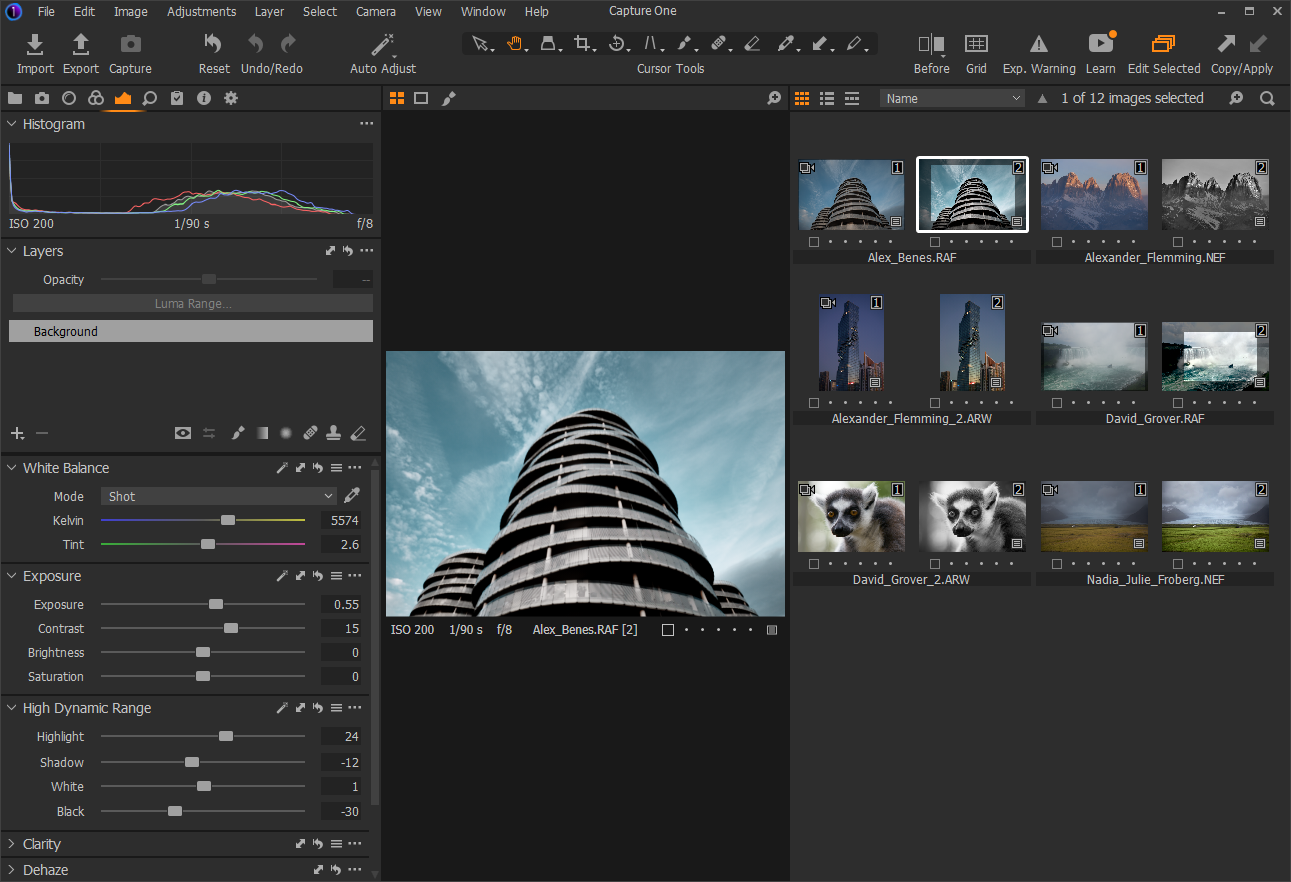Collapse the White Balance panel
Viewport: 1291px width, 882px height.
12,468
